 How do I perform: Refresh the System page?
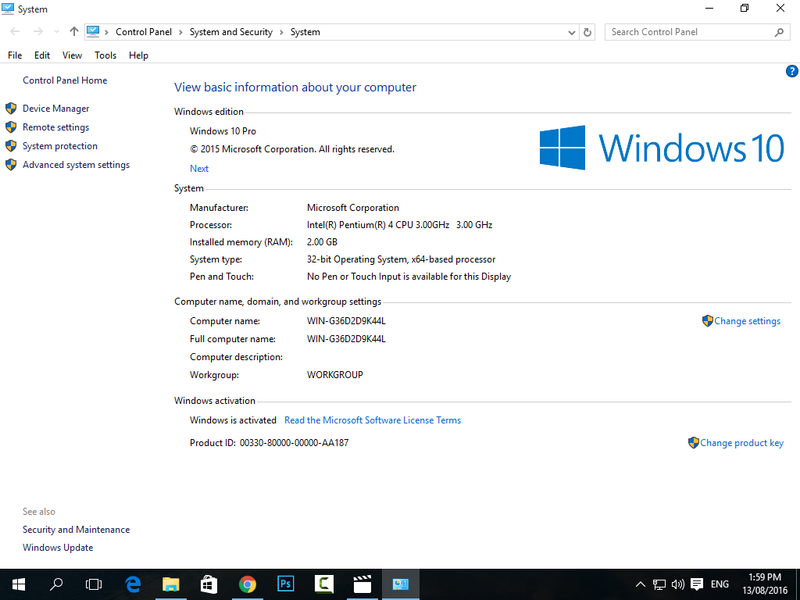tap(587, 32)
